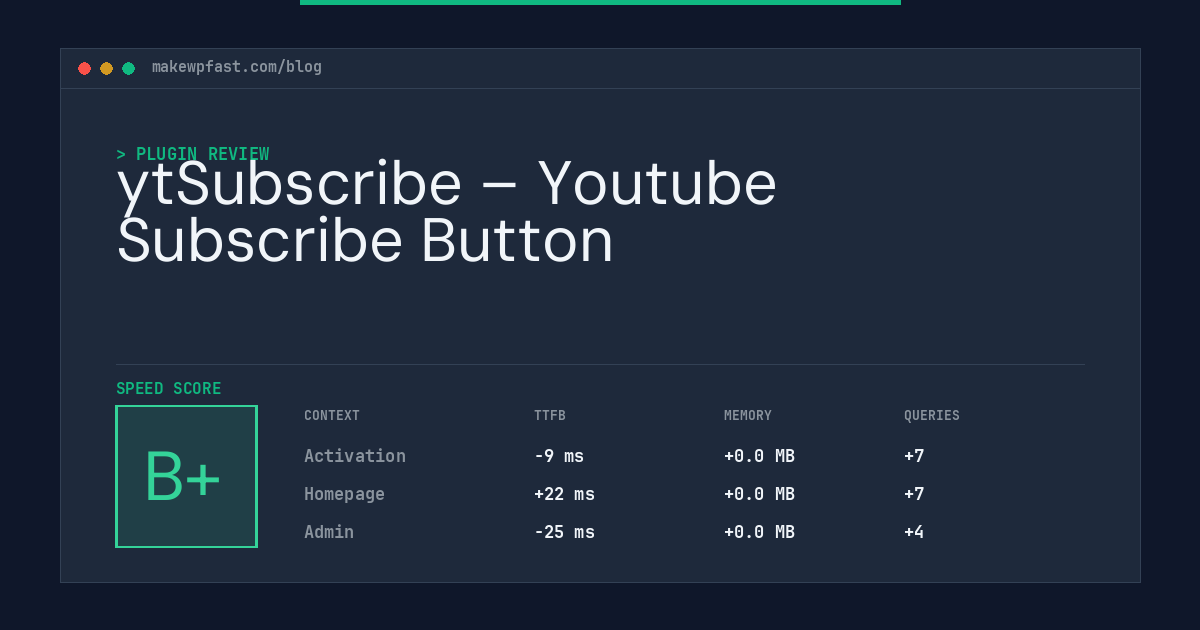Click the SPEED SCORE label
This screenshot has height=630, width=1200.
(x=169, y=388)
